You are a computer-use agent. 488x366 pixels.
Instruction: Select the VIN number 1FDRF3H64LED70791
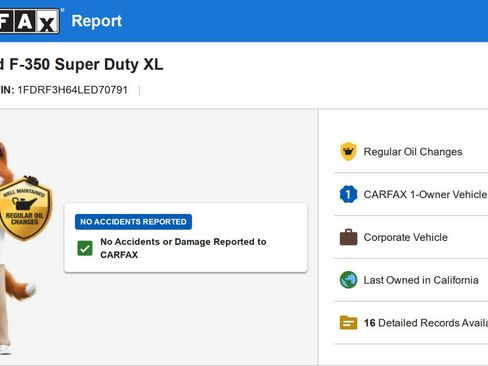[x=73, y=90]
